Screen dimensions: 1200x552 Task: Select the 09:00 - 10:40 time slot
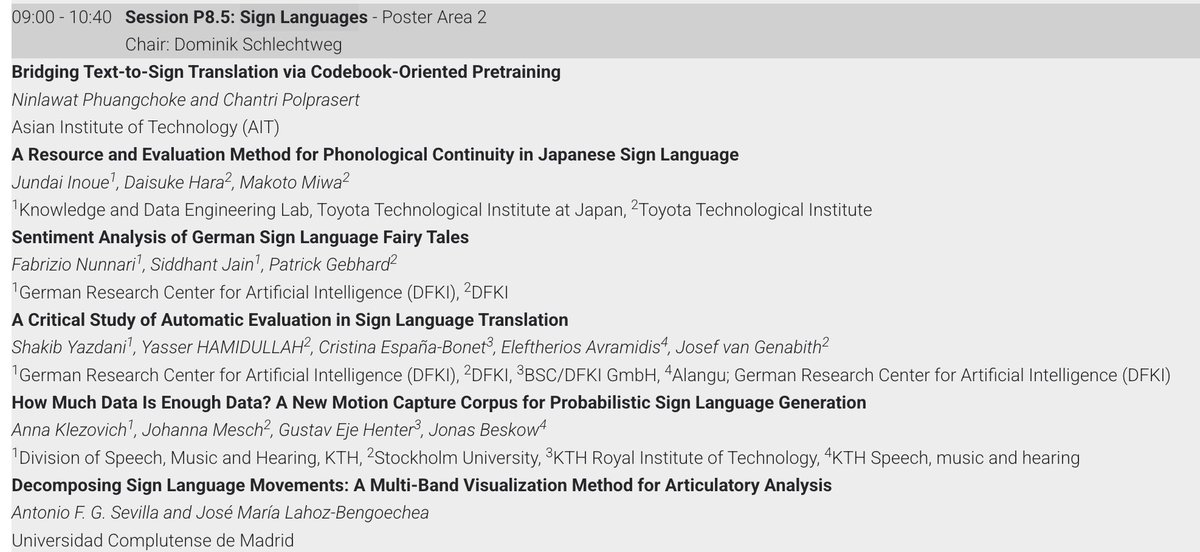pyautogui.click(x=62, y=18)
